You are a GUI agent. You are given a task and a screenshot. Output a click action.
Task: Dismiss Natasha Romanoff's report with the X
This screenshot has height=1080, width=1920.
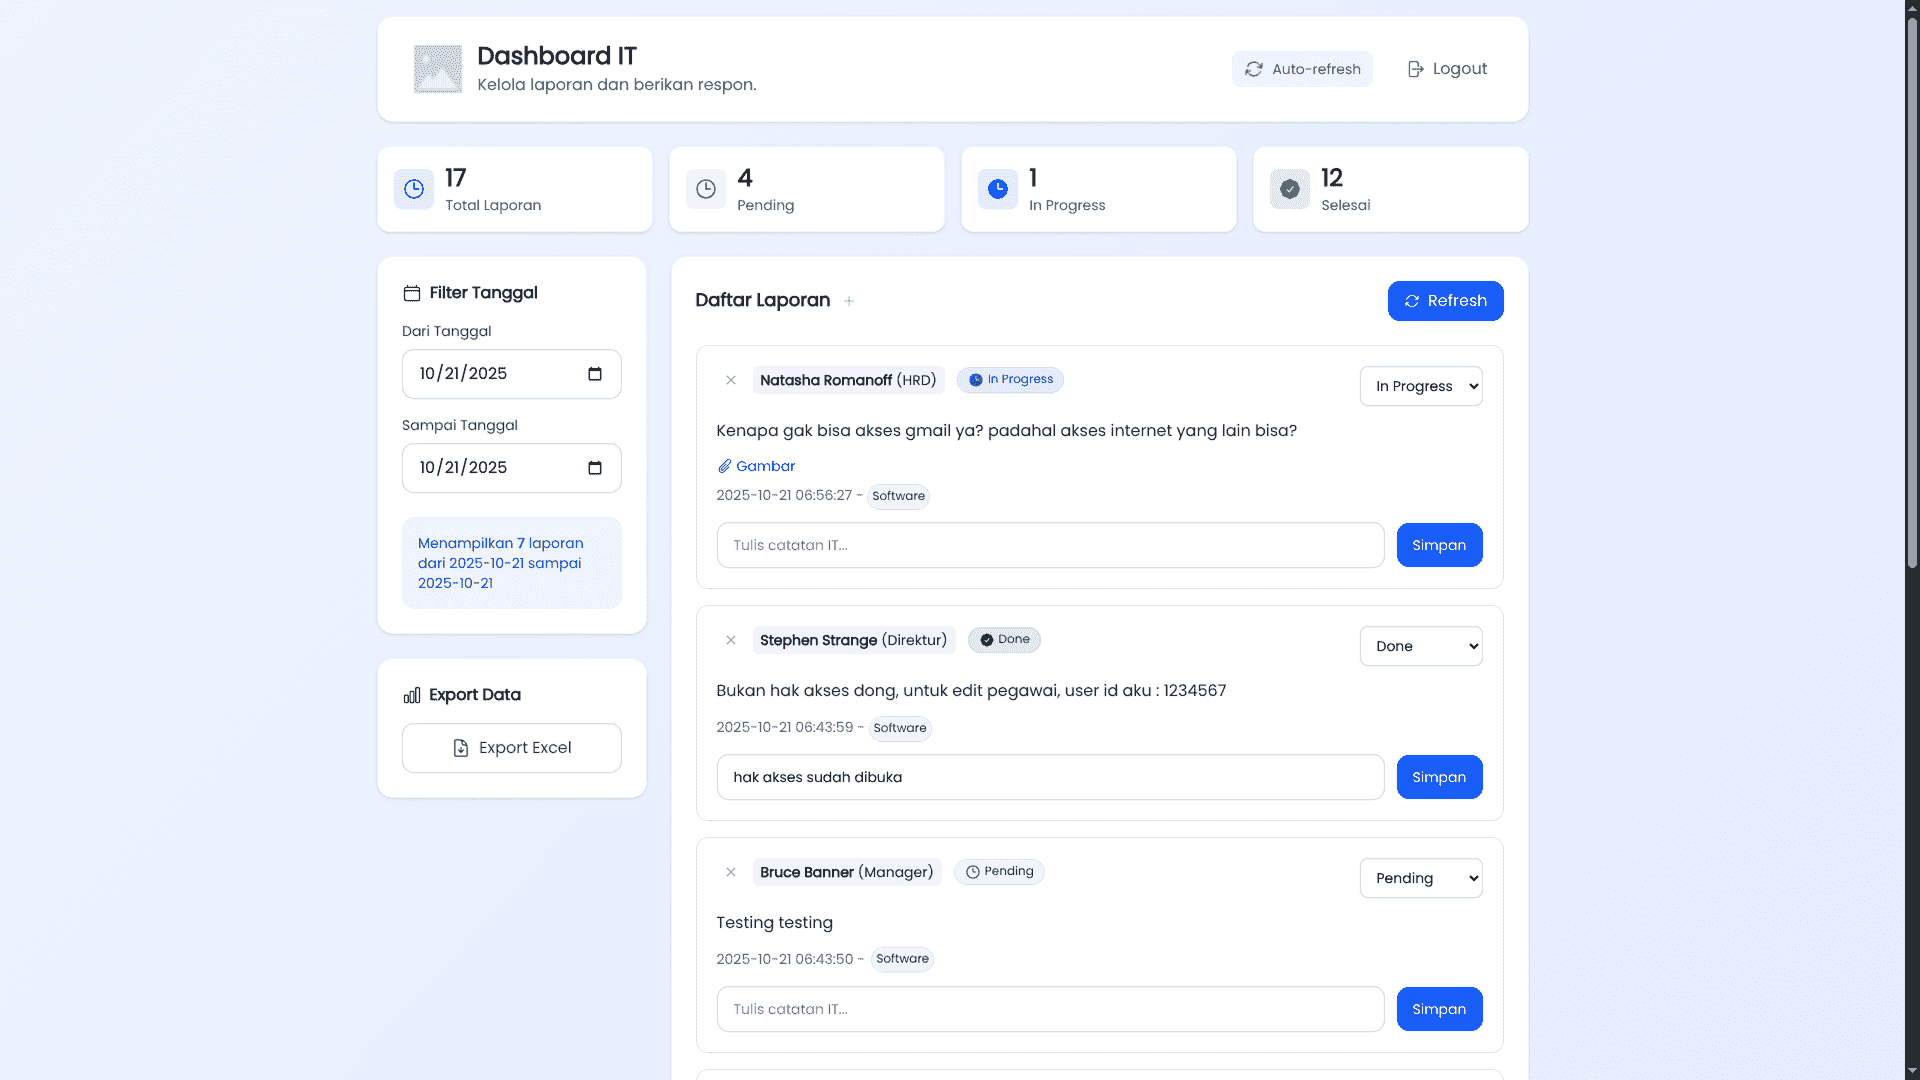click(x=731, y=380)
